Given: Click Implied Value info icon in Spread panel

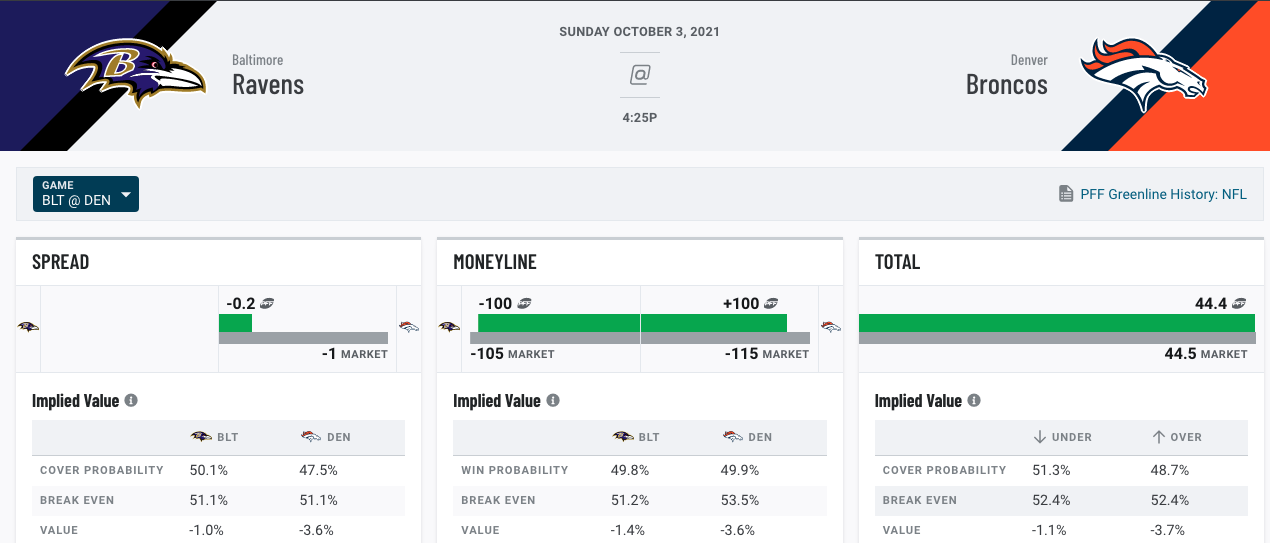Looking at the screenshot, I should (131, 400).
